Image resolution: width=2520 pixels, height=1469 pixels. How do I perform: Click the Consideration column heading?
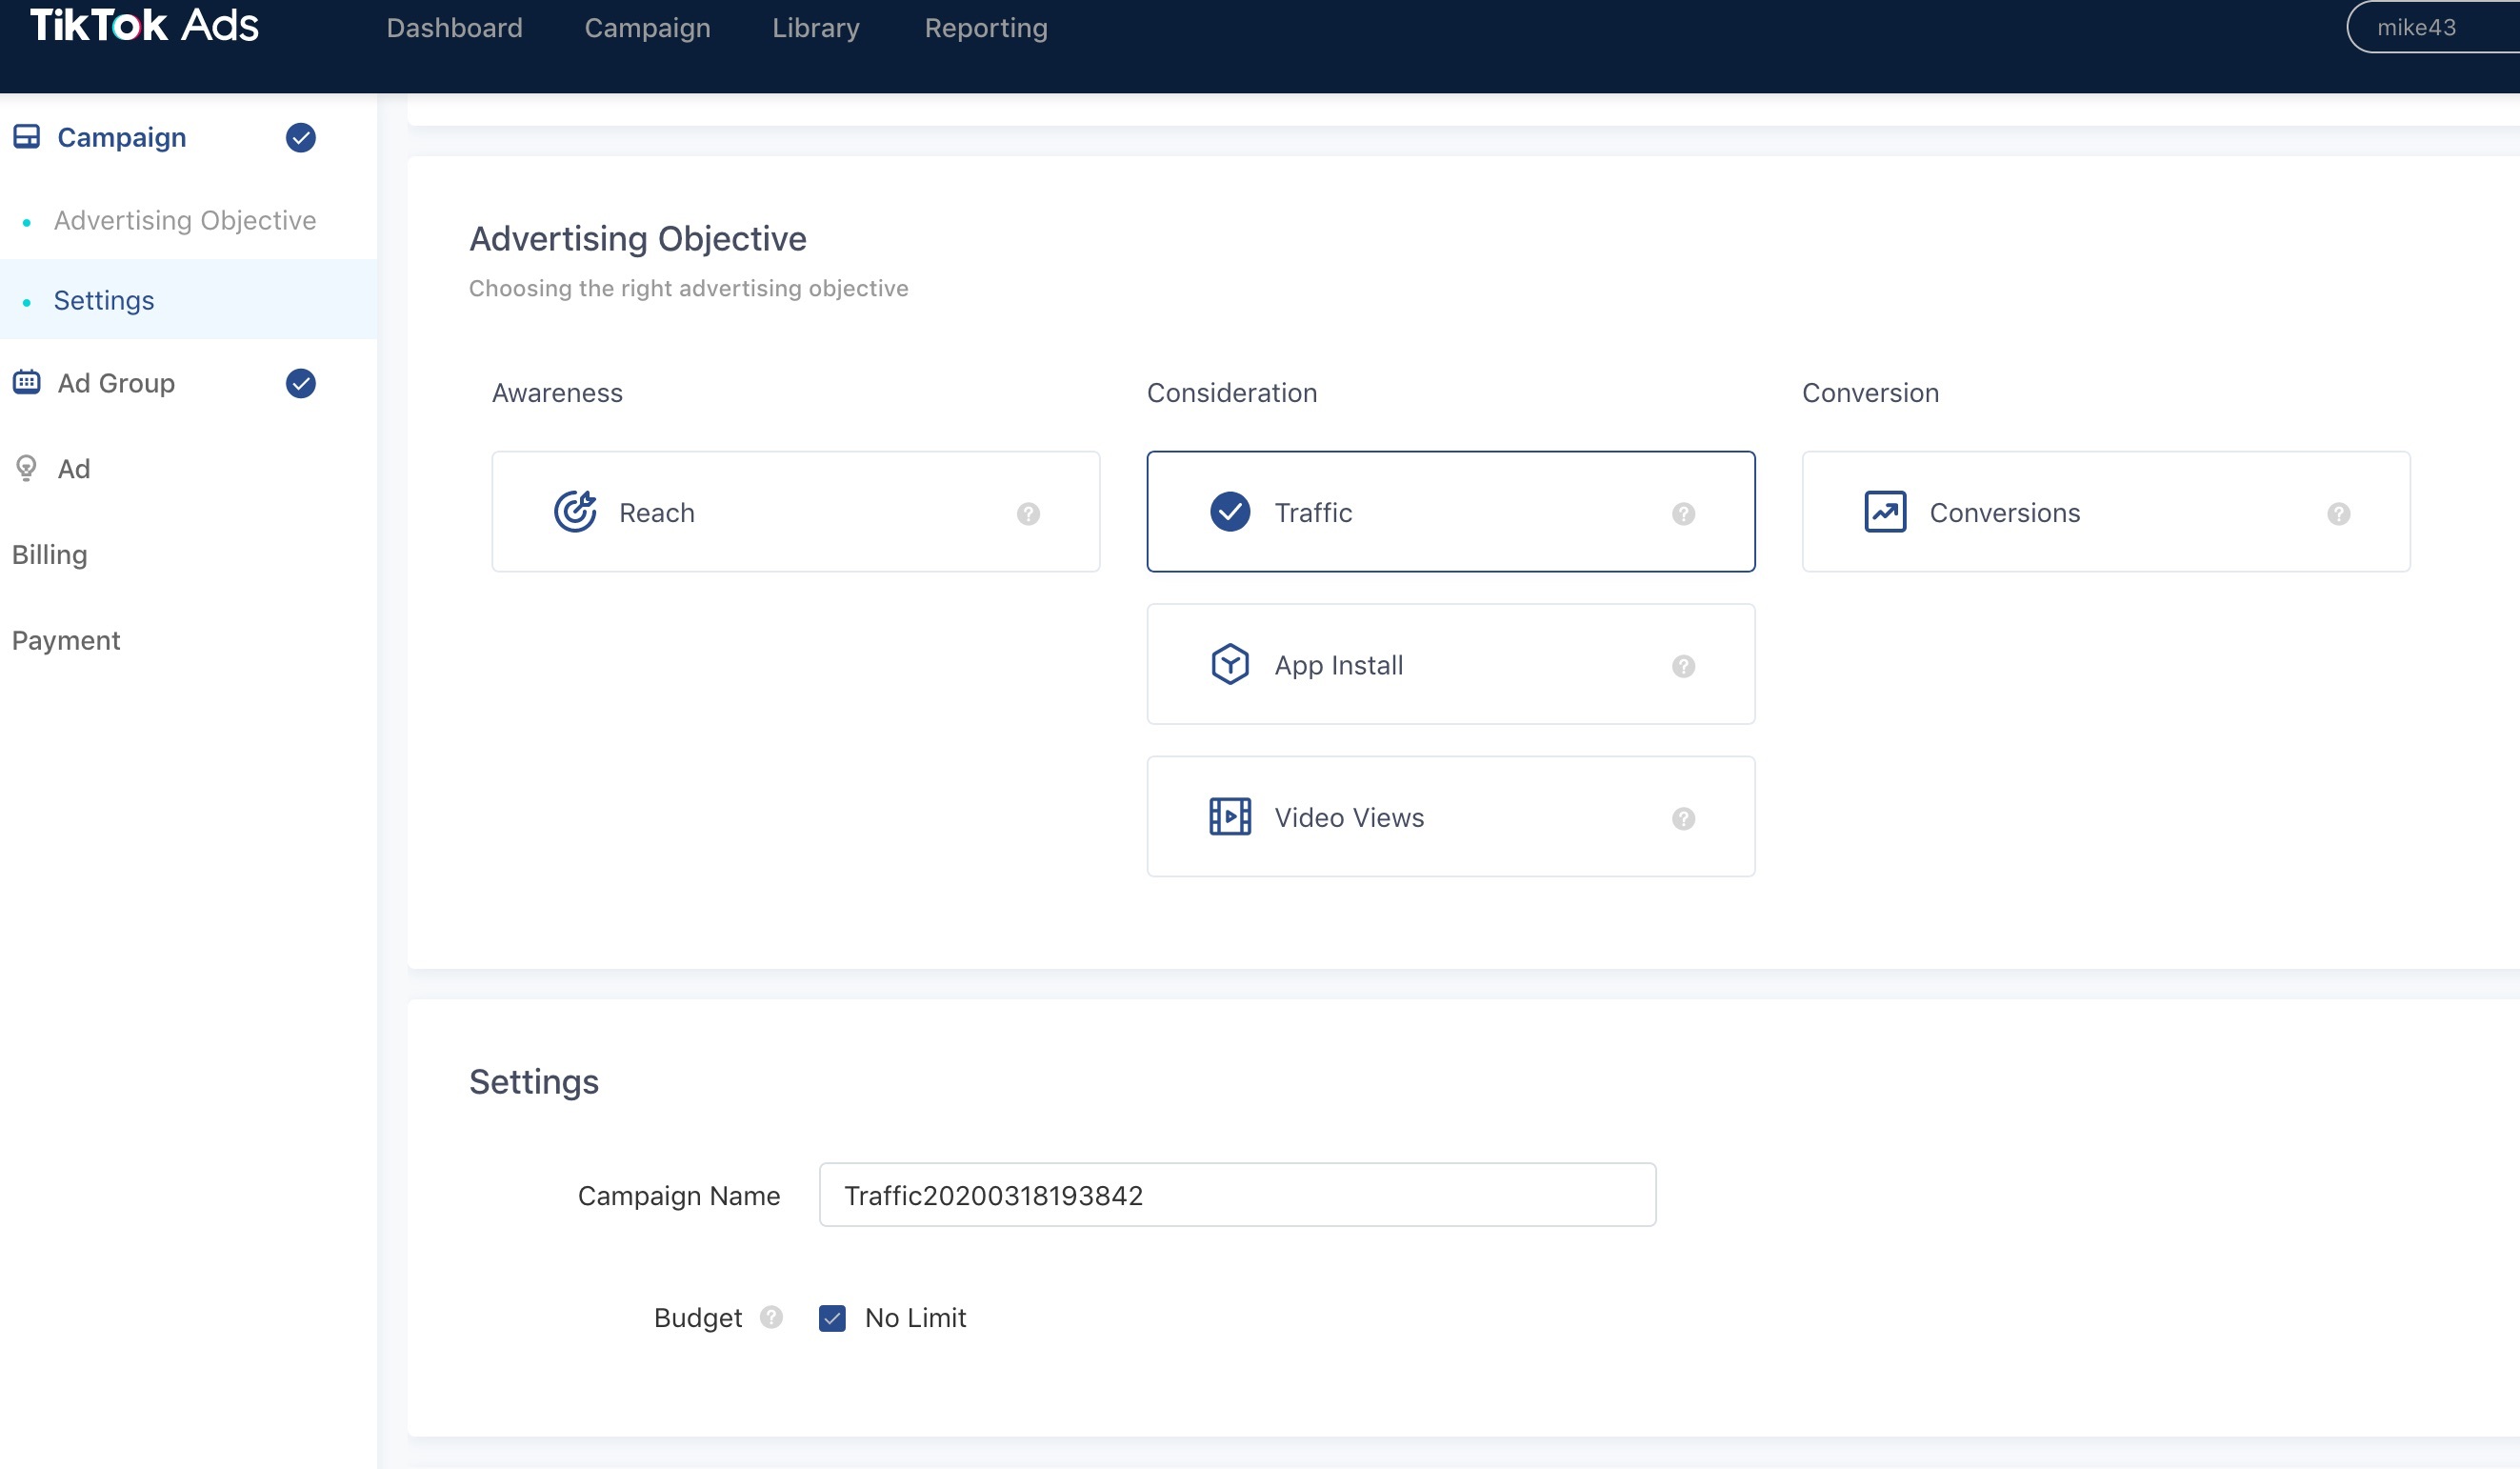click(x=1232, y=393)
